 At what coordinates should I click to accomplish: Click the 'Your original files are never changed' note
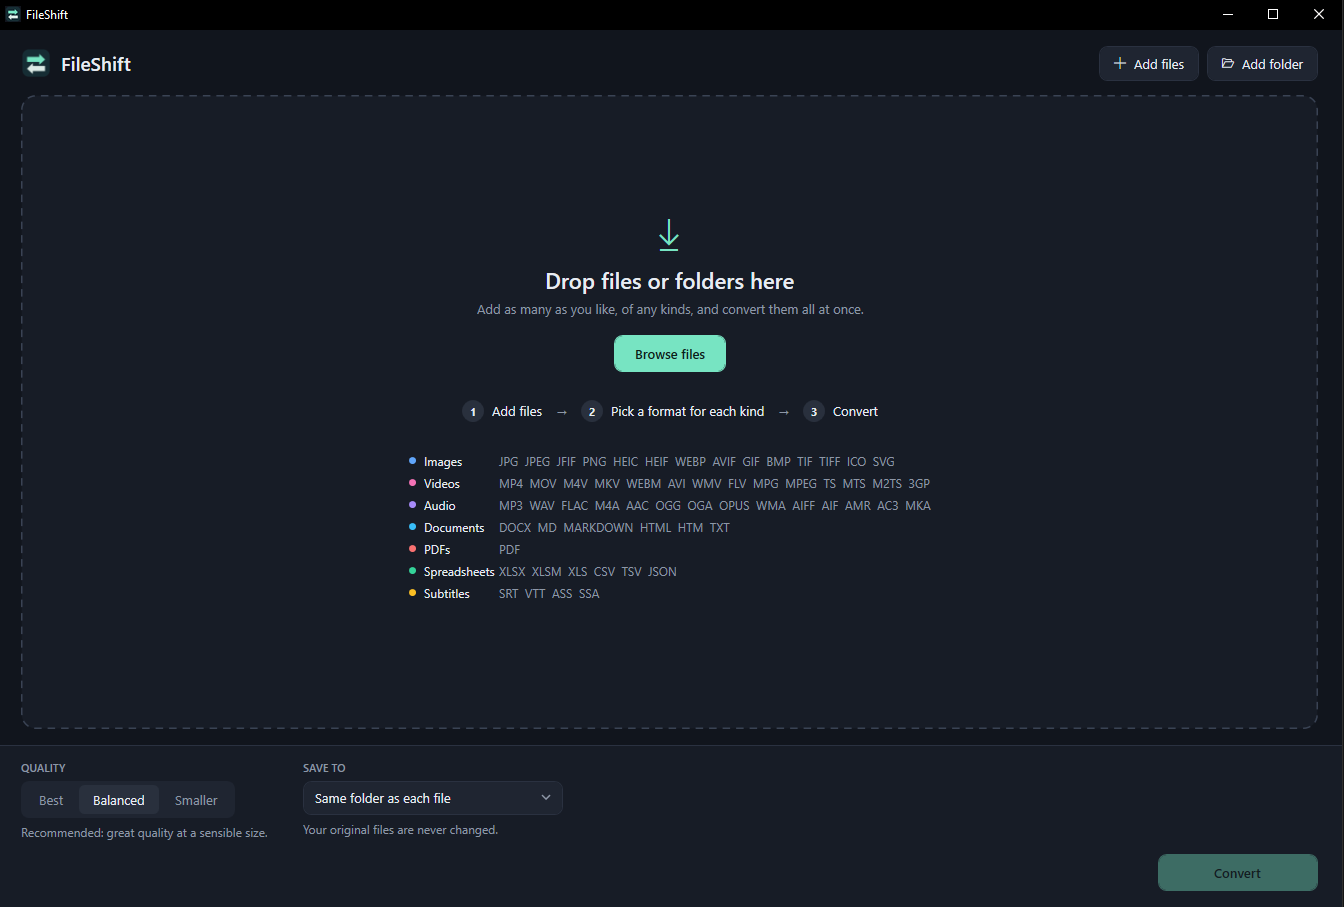(x=400, y=830)
